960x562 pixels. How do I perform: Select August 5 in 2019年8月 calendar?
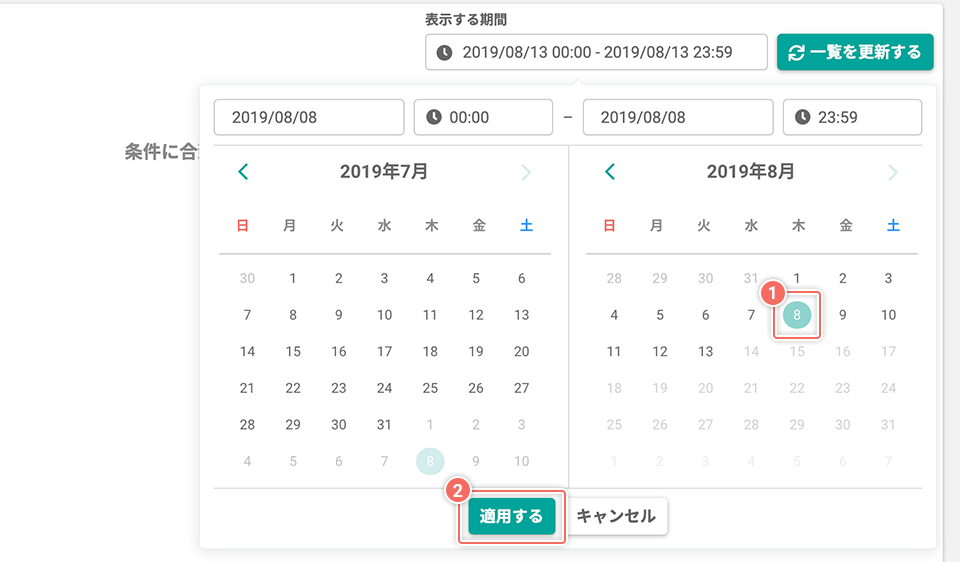(x=659, y=315)
